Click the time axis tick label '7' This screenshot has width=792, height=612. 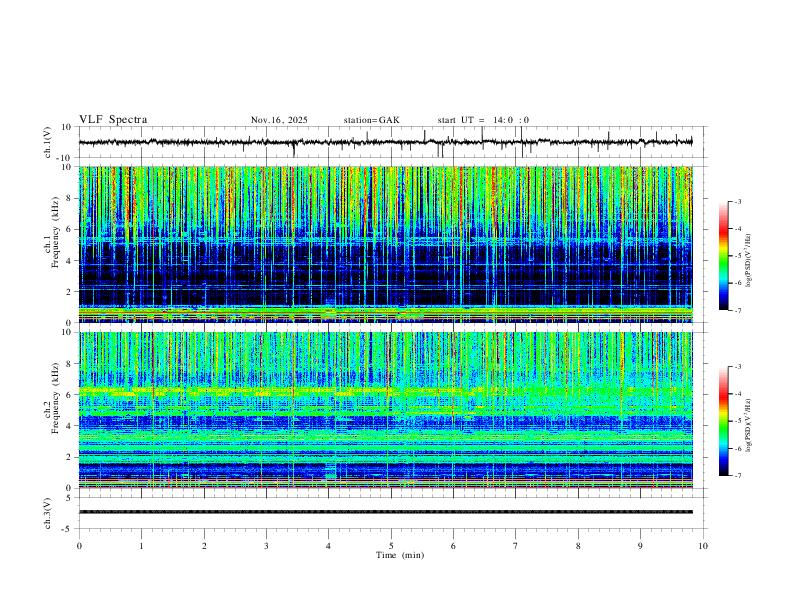click(516, 546)
